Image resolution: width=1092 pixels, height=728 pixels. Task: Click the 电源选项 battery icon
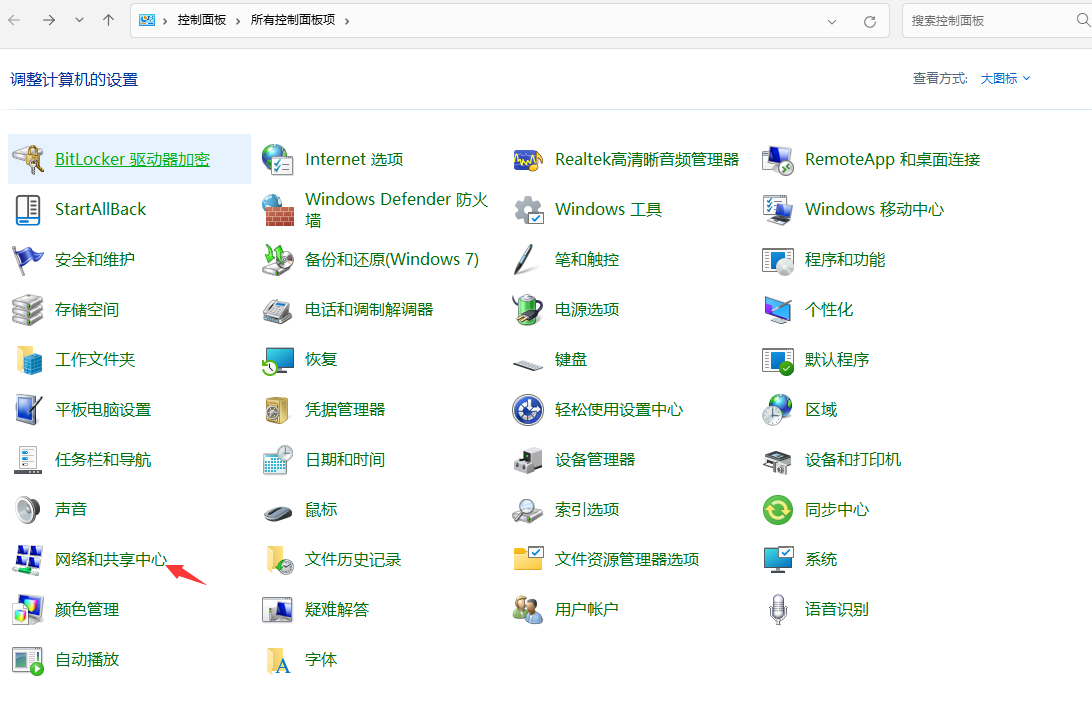pyautogui.click(x=528, y=310)
